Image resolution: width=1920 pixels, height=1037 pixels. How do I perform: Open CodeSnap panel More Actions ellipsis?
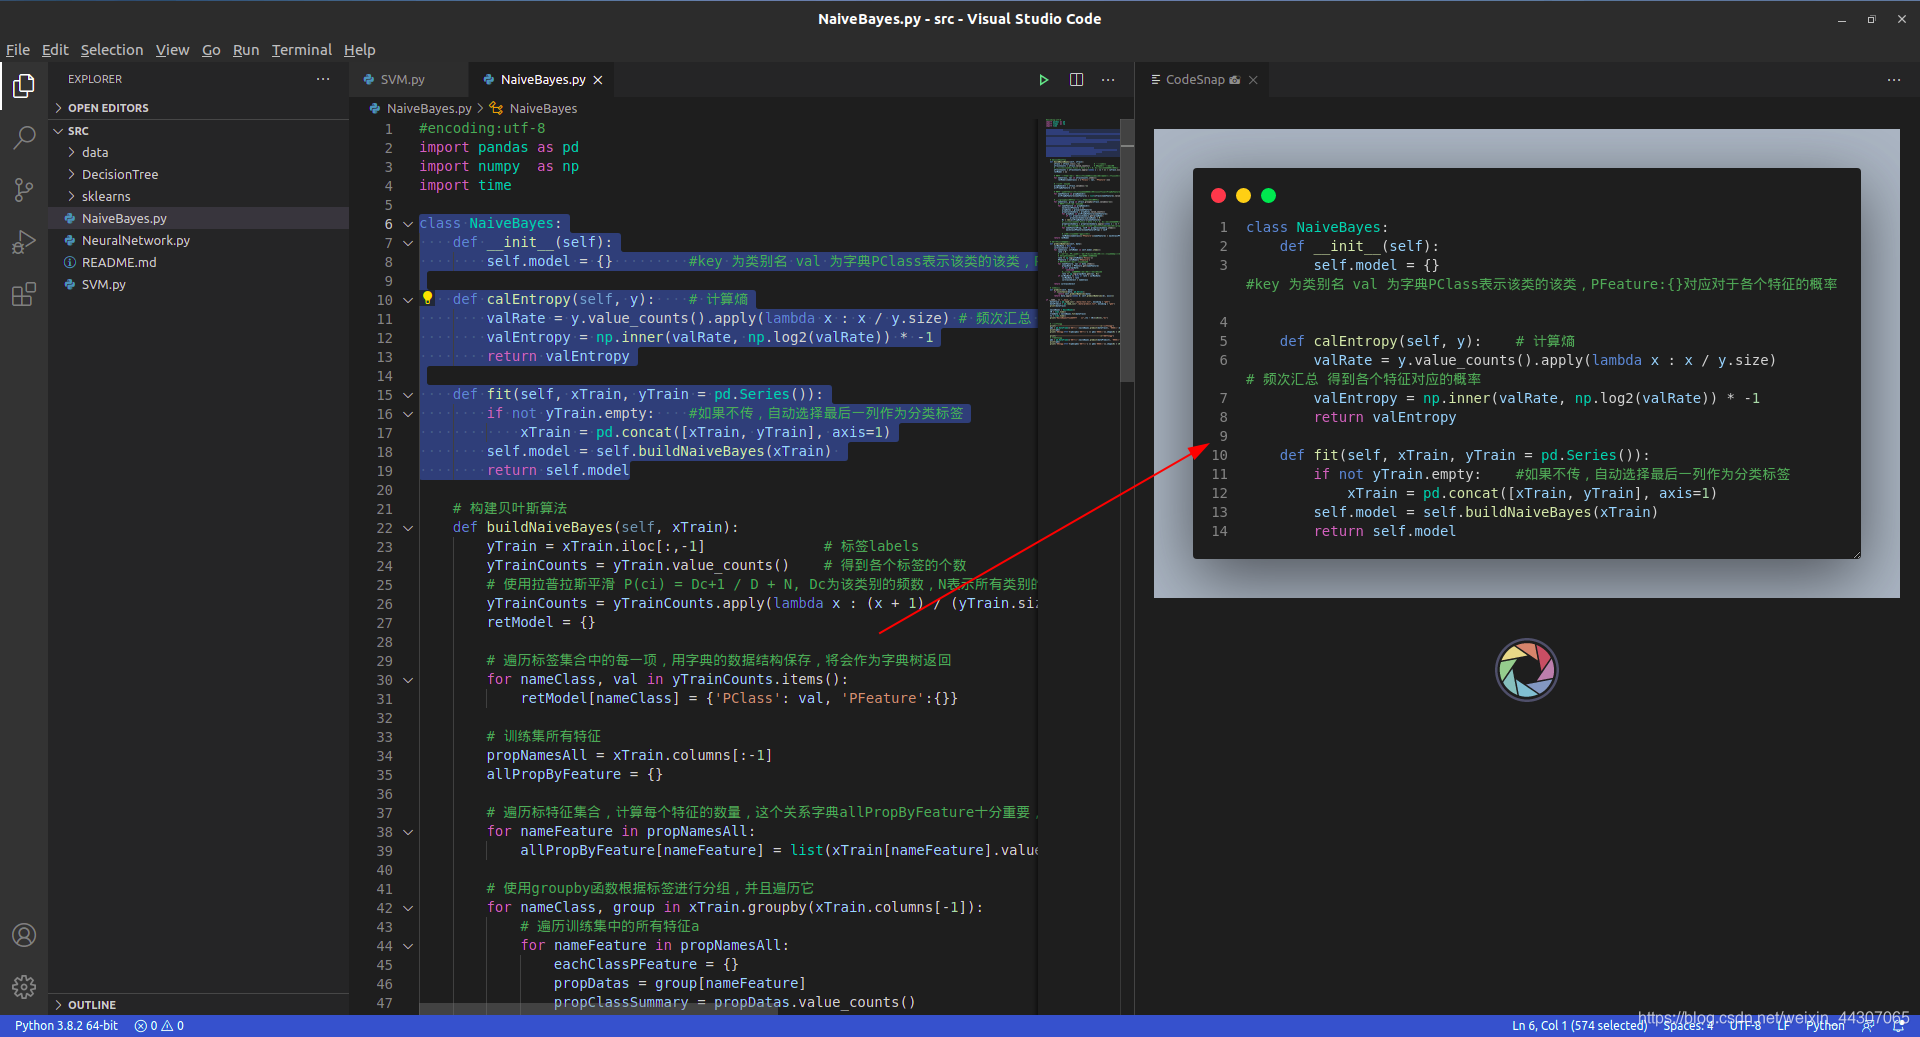[1894, 80]
